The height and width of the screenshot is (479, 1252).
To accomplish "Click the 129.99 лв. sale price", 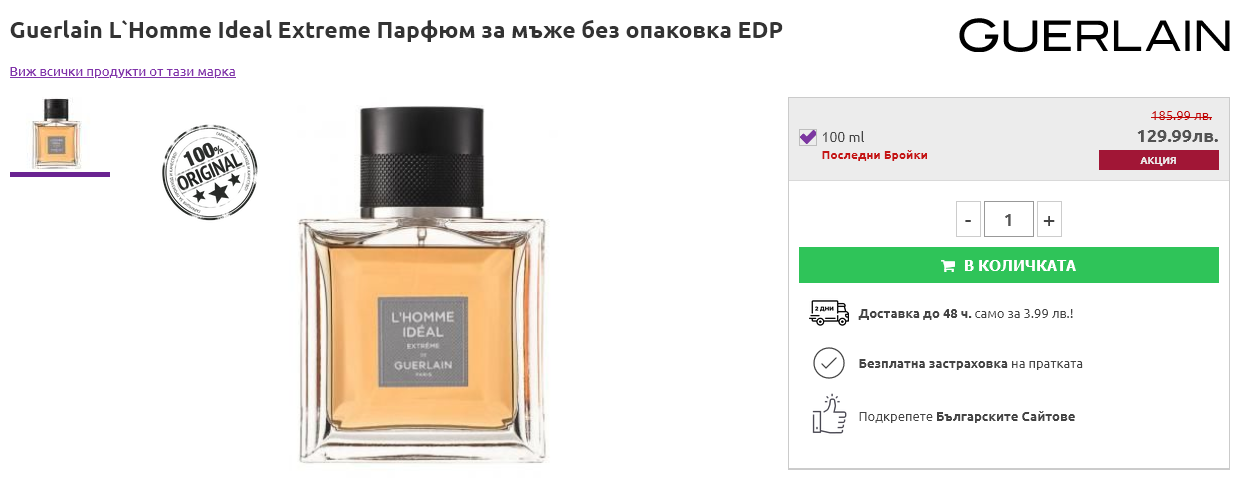I will click(x=1177, y=136).
